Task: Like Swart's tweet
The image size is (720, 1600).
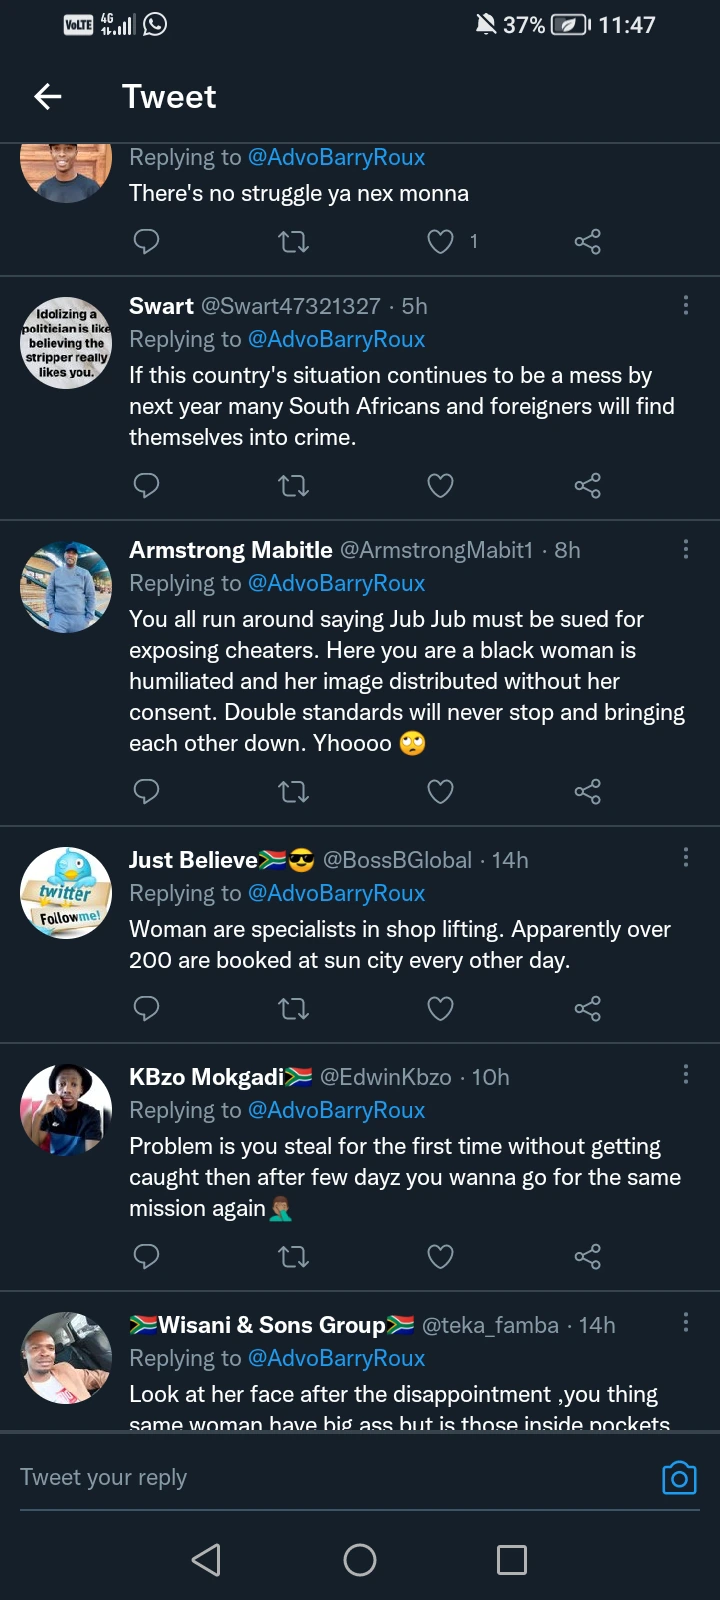Action: (440, 486)
